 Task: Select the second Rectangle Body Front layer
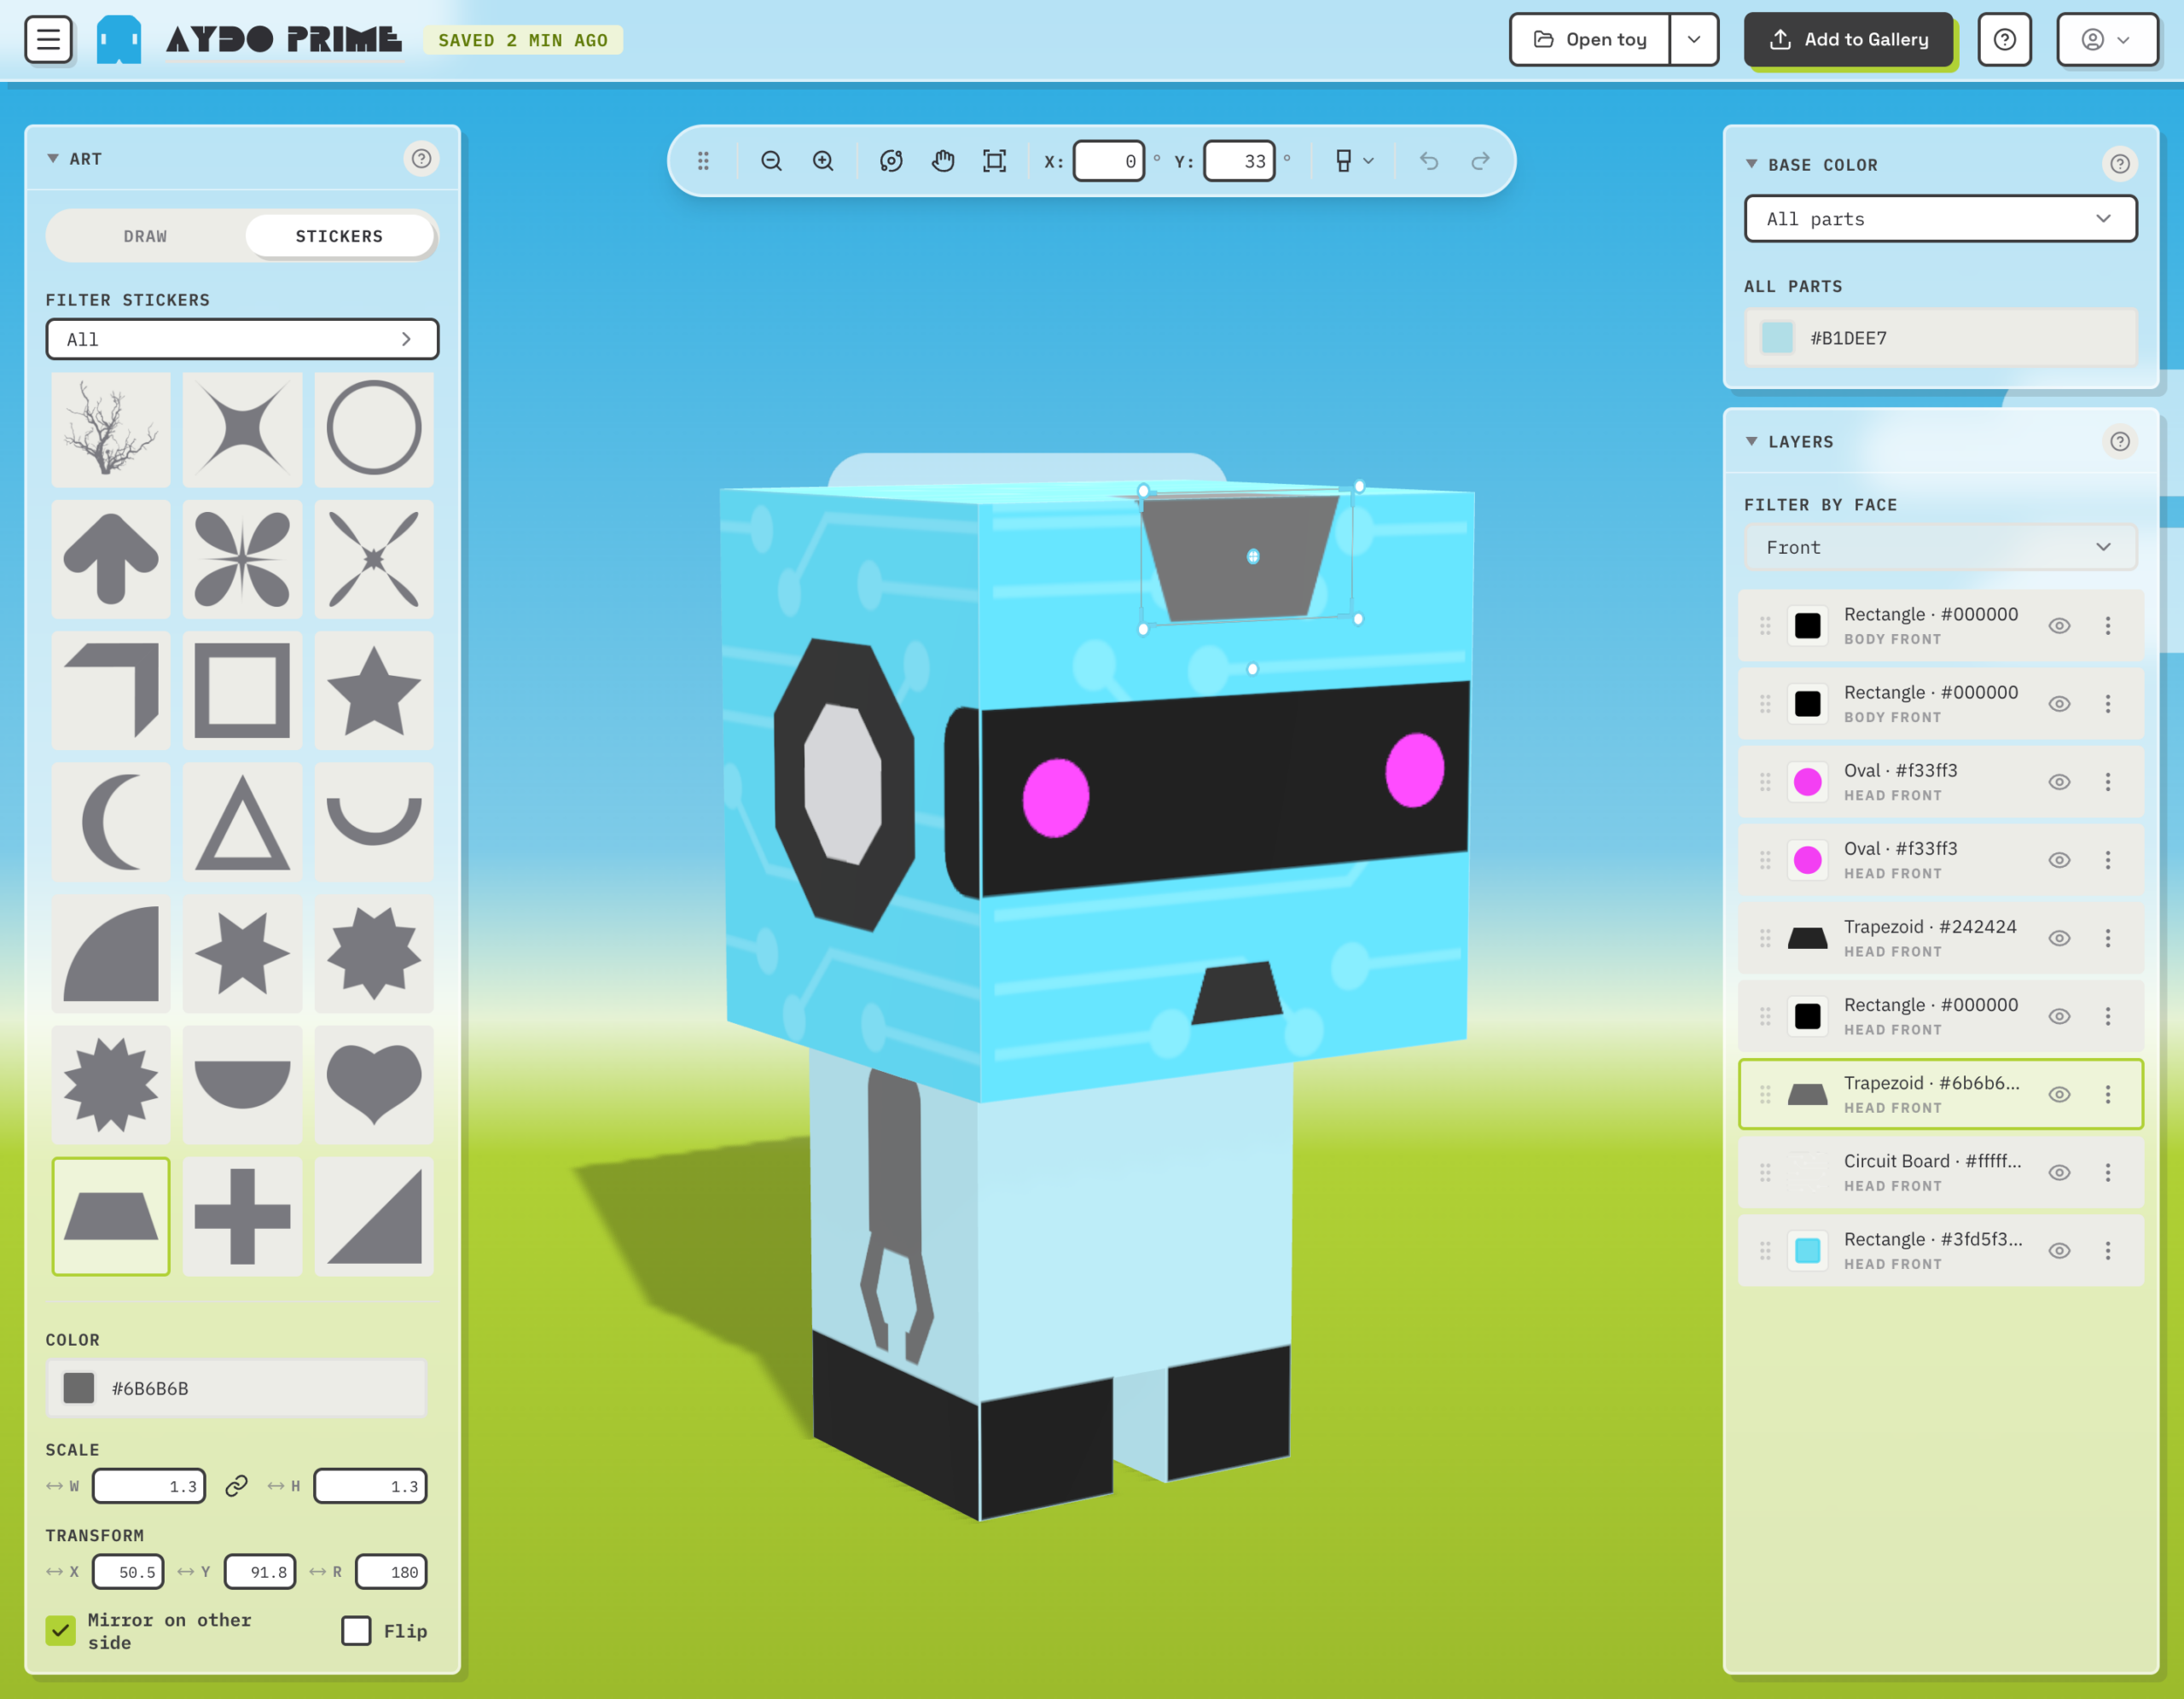coord(1940,704)
